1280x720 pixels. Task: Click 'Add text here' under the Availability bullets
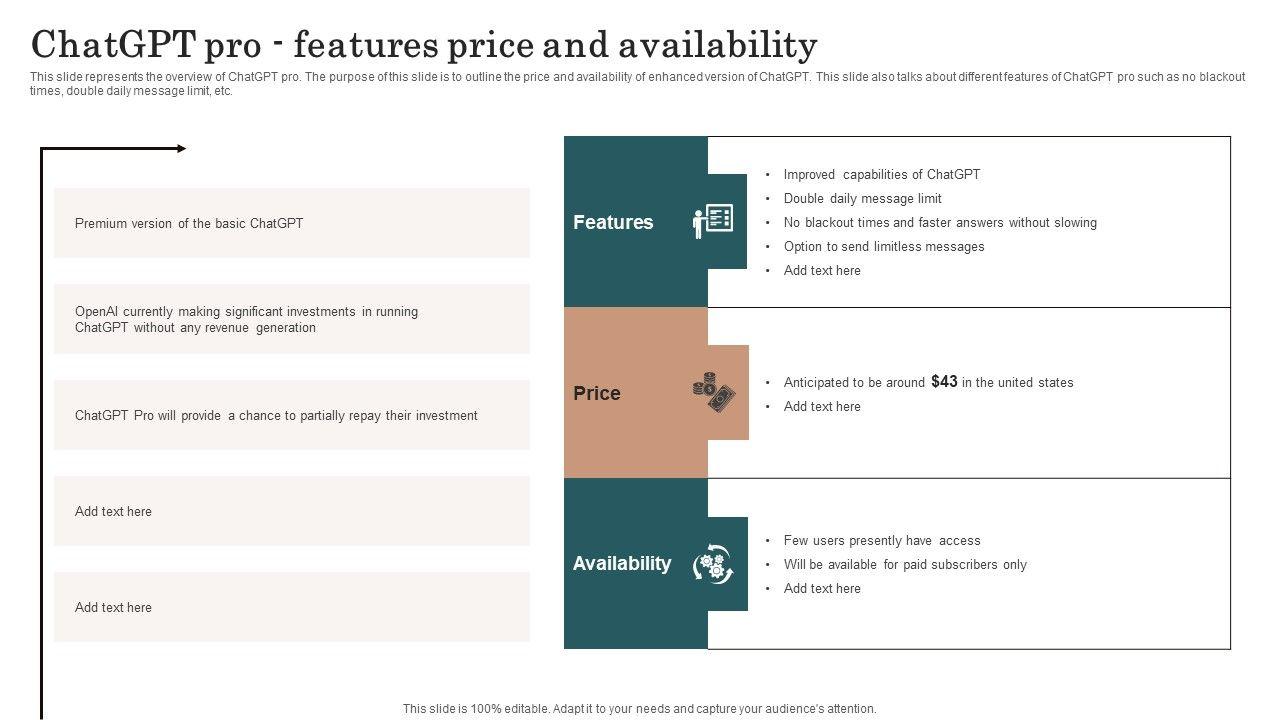click(x=822, y=588)
